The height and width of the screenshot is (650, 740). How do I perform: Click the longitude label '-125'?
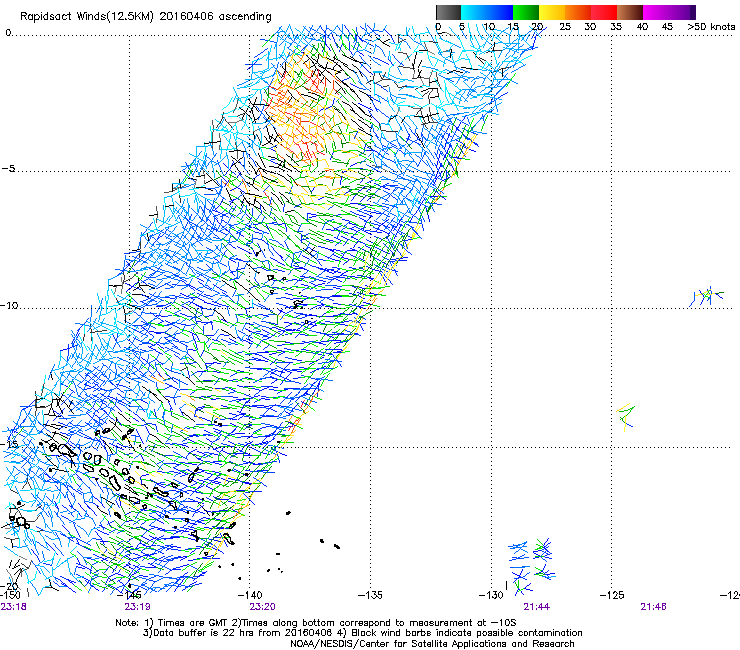click(612, 595)
